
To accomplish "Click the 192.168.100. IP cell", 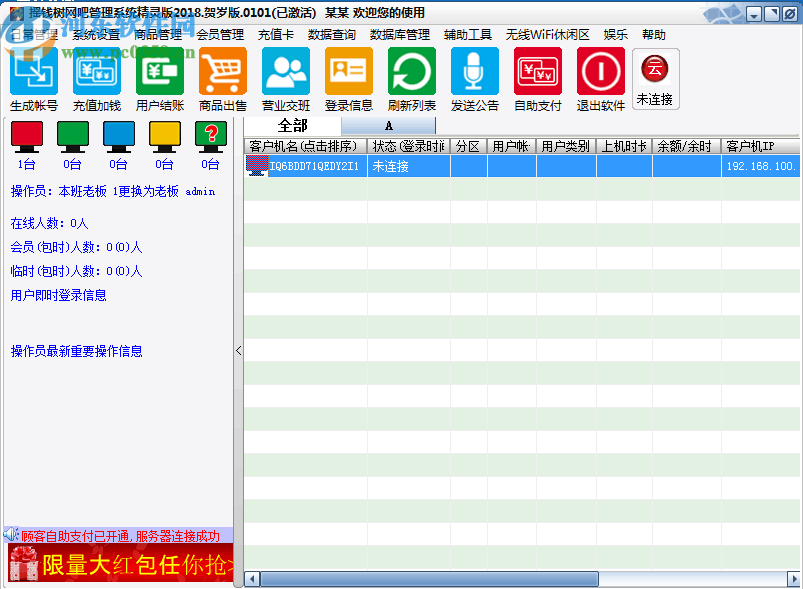I will point(760,166).
